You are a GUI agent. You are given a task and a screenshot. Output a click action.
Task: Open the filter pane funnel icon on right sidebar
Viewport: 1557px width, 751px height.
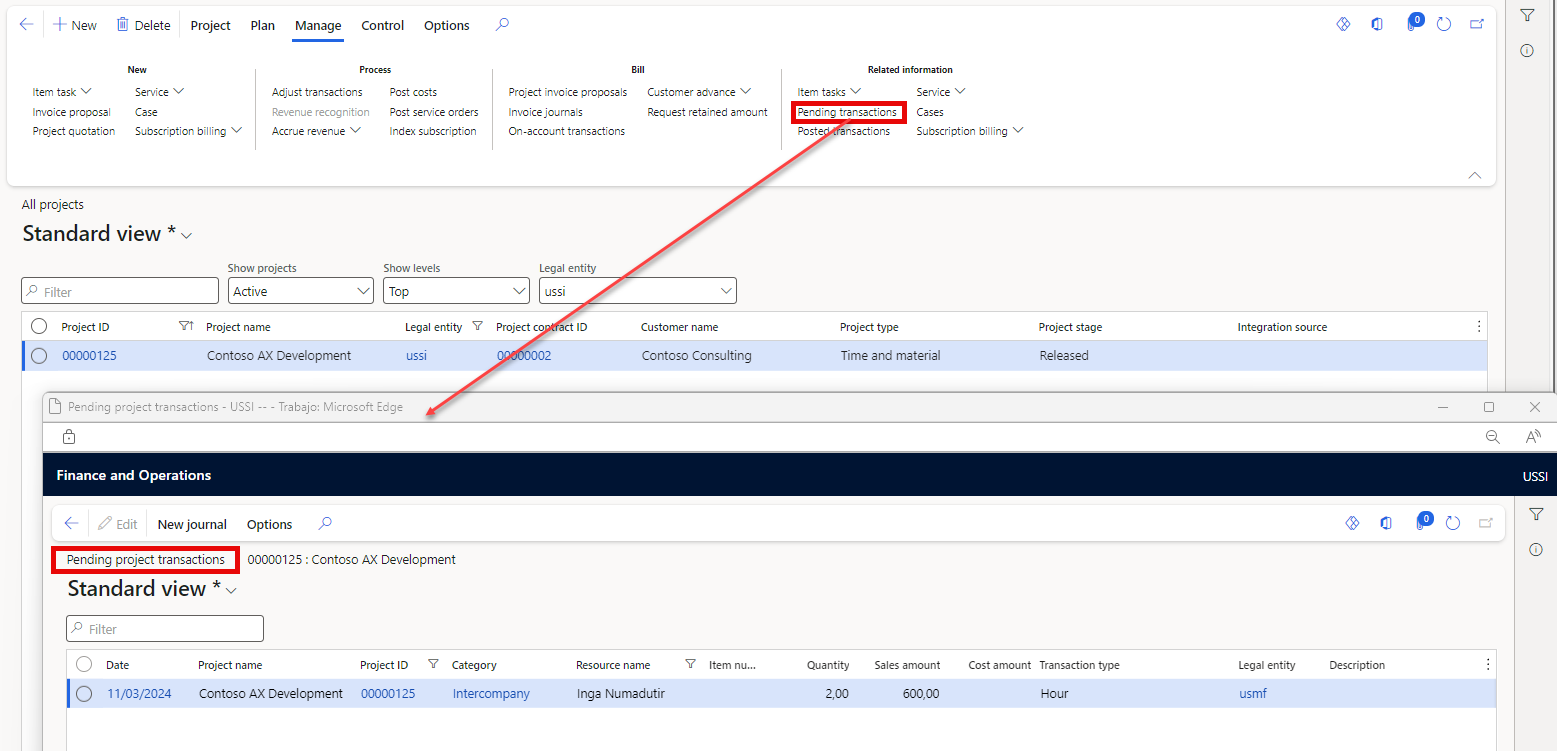tap(1527, 14)
